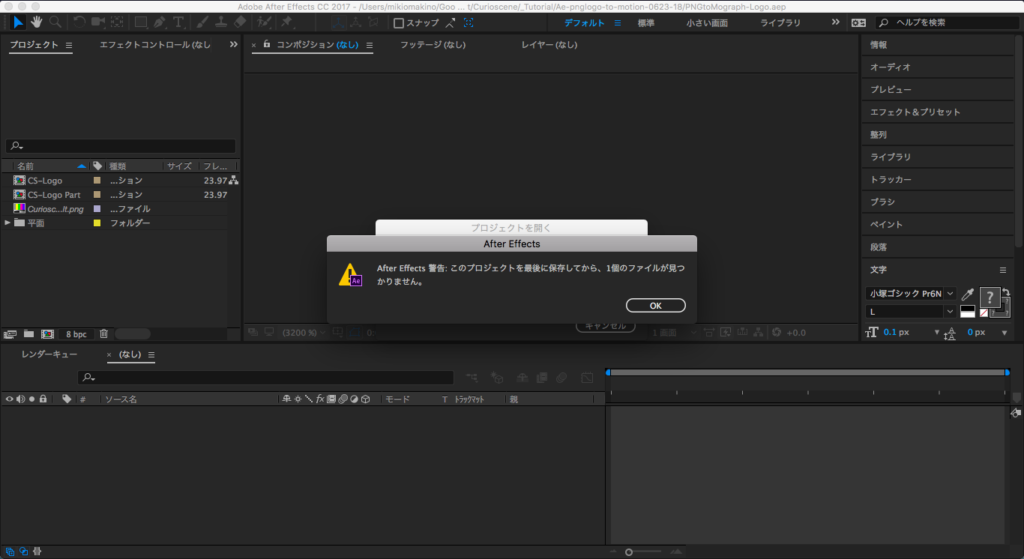Expand hidden workspaces with the double chevron
1024x559 pixels.
point(835,22)
